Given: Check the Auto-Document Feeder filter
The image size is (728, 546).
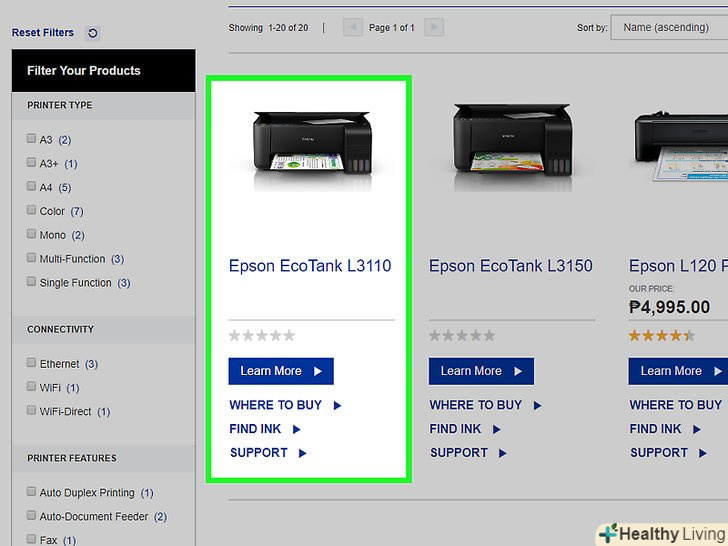Looking at the screenshot, I should (31, 515).
